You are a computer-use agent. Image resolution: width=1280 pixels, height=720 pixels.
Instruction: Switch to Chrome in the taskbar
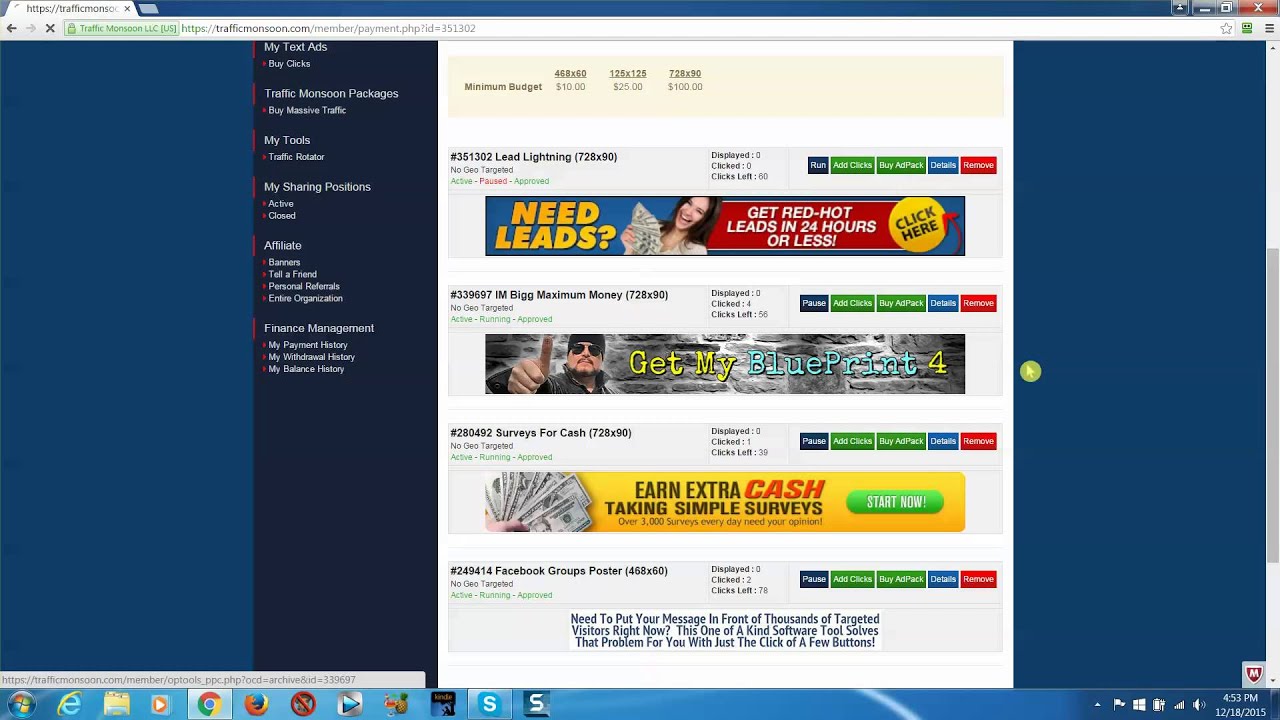208,705
